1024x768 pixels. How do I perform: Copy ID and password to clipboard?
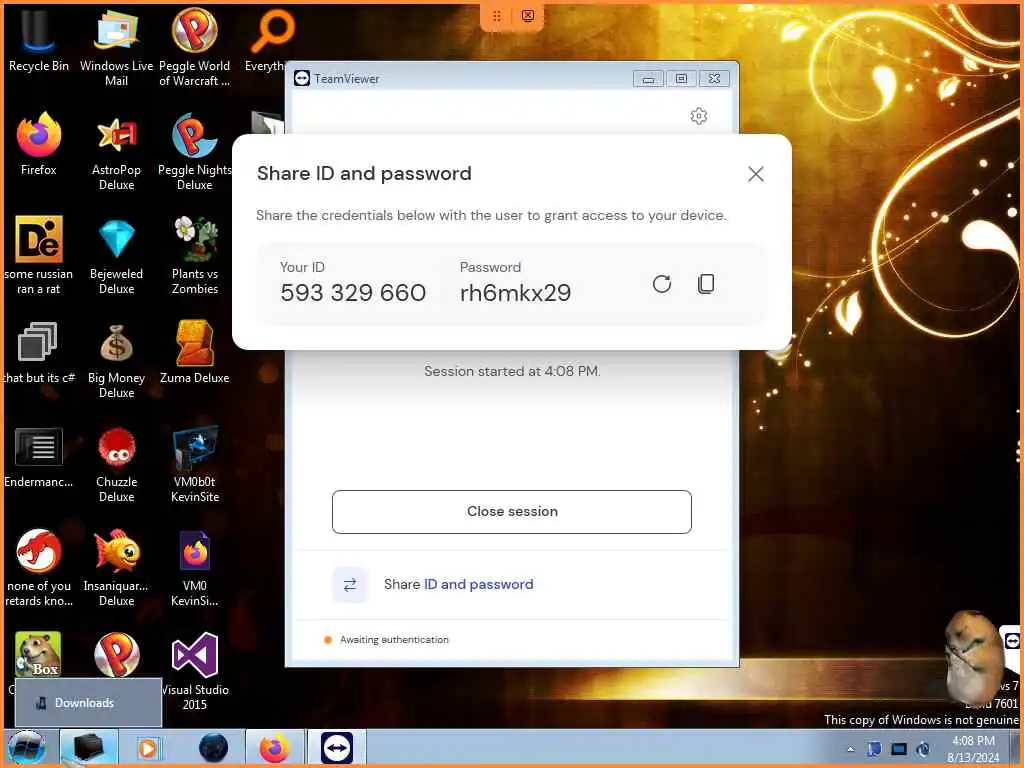click(x=706, y=283)
